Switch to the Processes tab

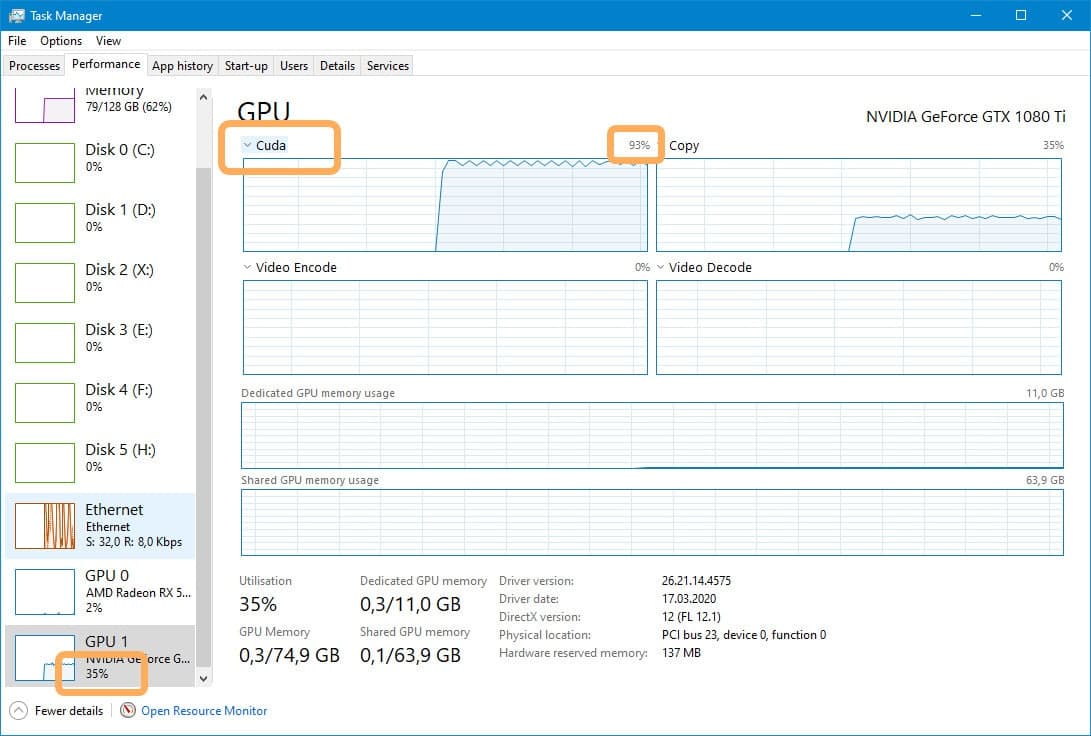point(34,65)
